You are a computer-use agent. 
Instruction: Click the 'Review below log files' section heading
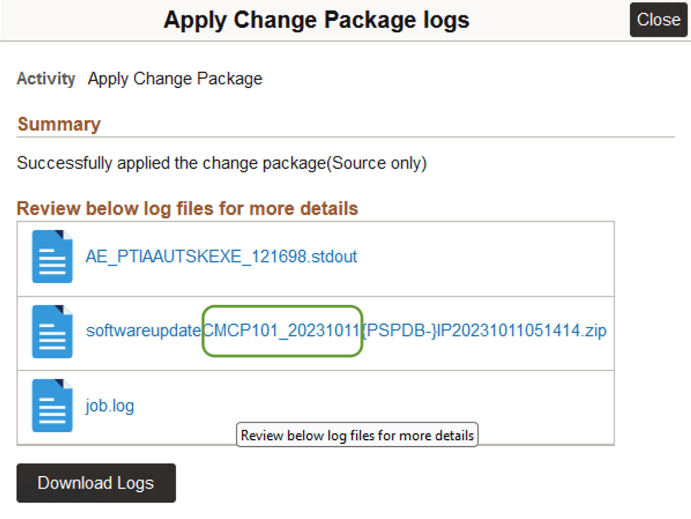pyautogui.click(x=187, y=208)
